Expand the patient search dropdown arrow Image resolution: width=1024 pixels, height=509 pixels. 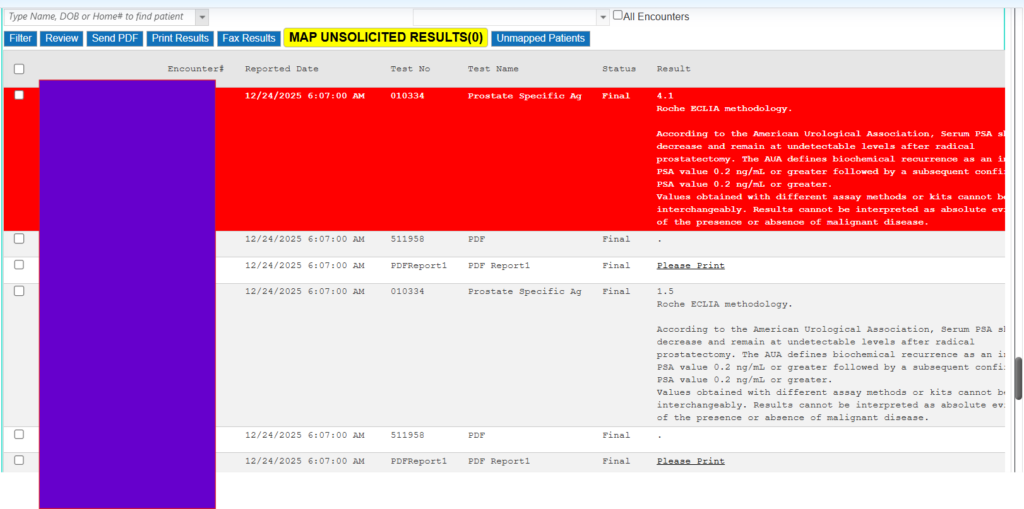tap(202, 17)
